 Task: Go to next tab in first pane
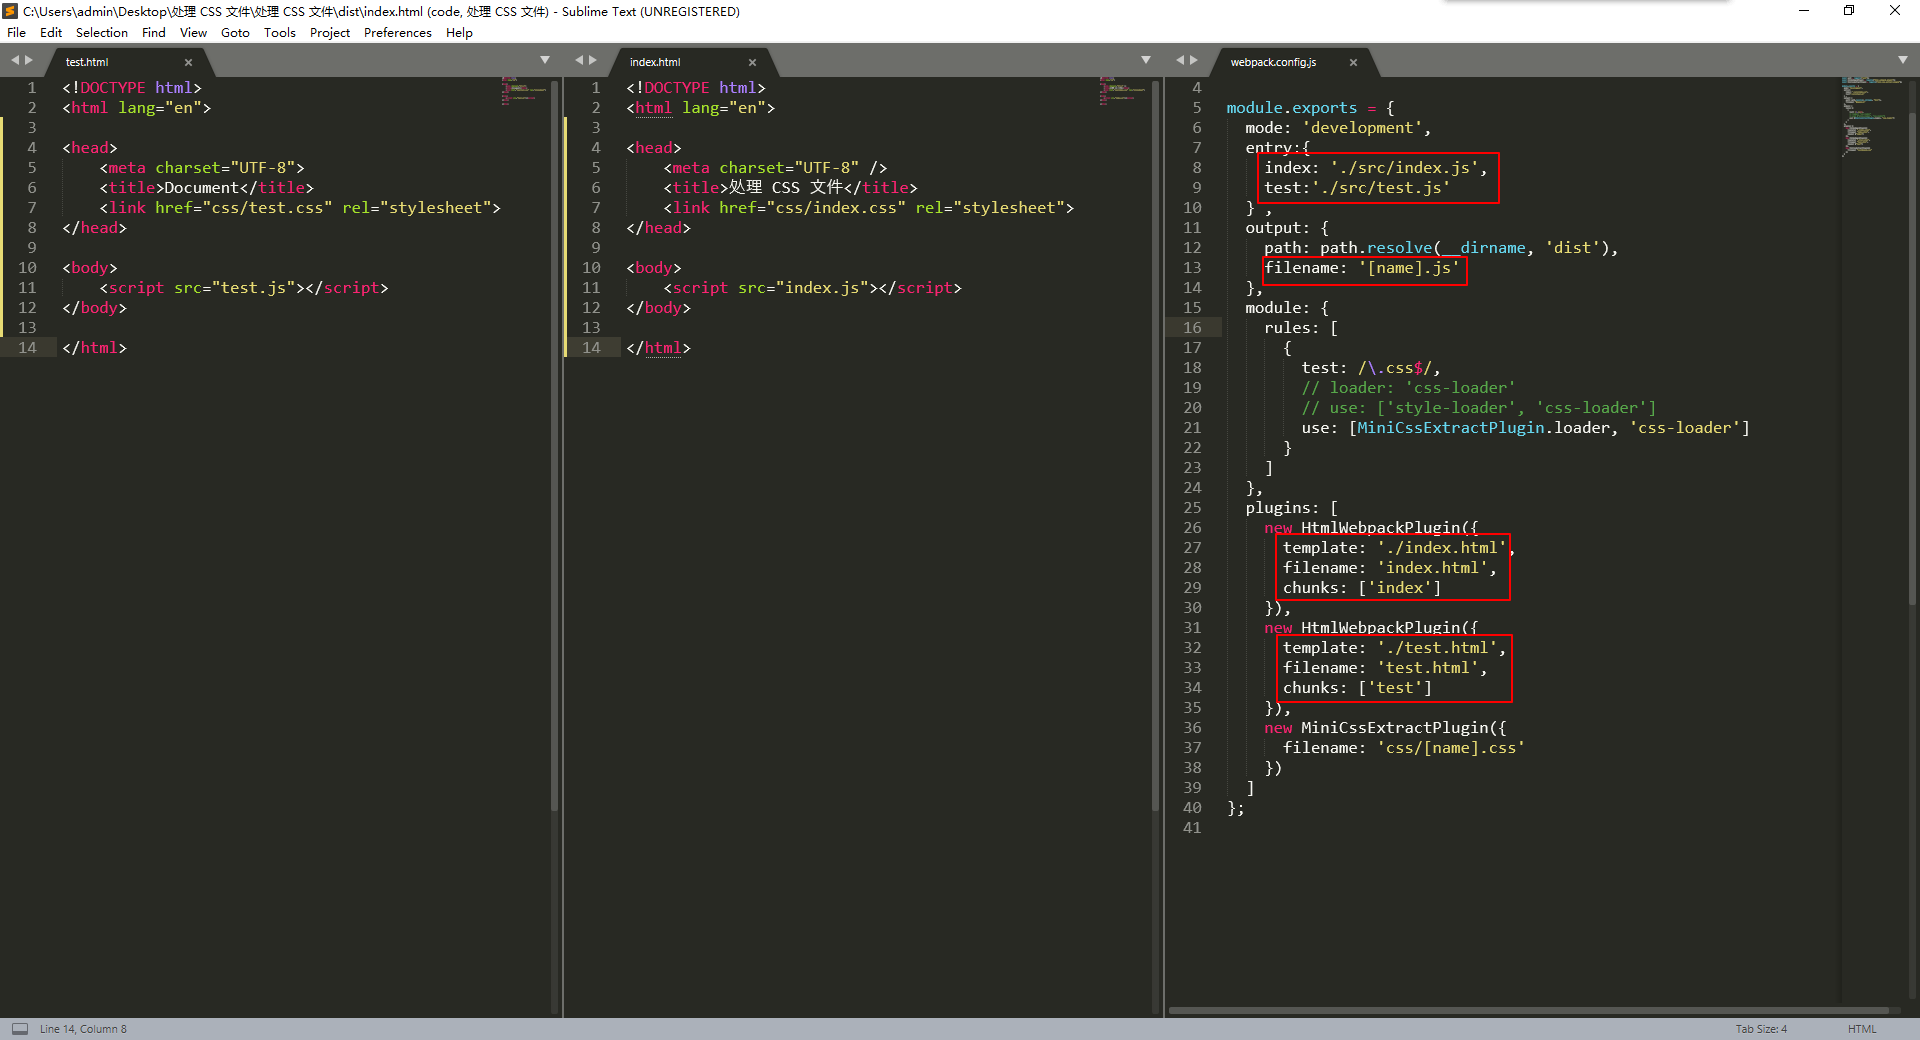[x=29, y=60]
